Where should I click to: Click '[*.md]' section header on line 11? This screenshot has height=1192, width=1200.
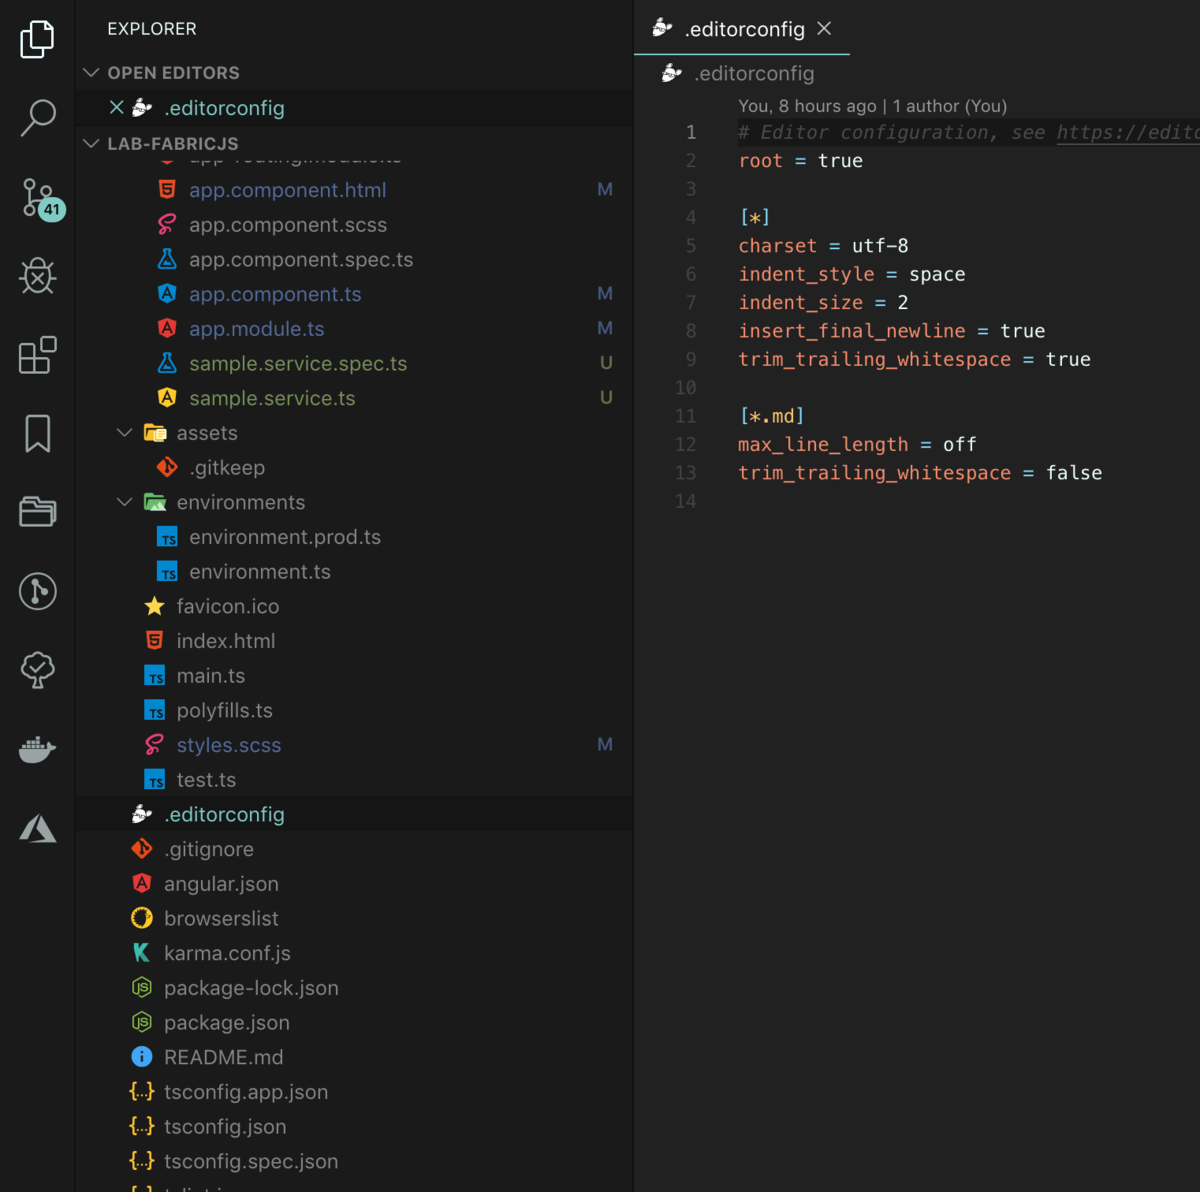[x=772, y=416]
